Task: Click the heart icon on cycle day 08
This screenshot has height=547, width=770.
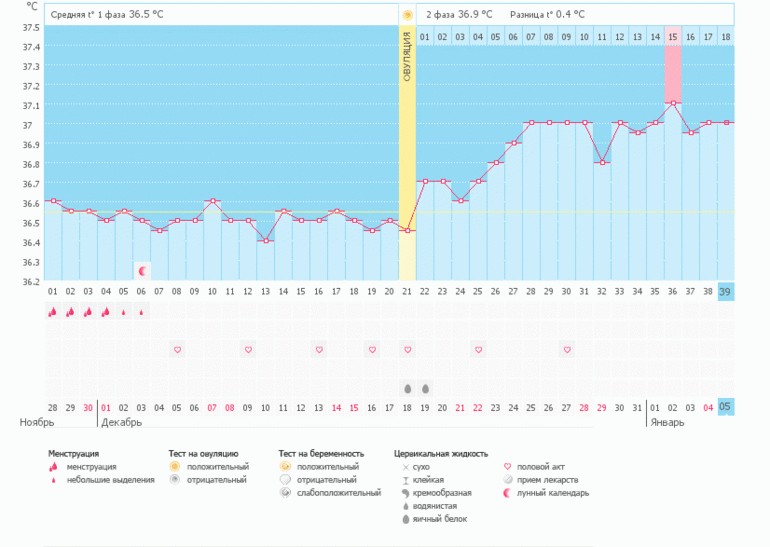Action: pyautogui.click(x=177, y=350)
